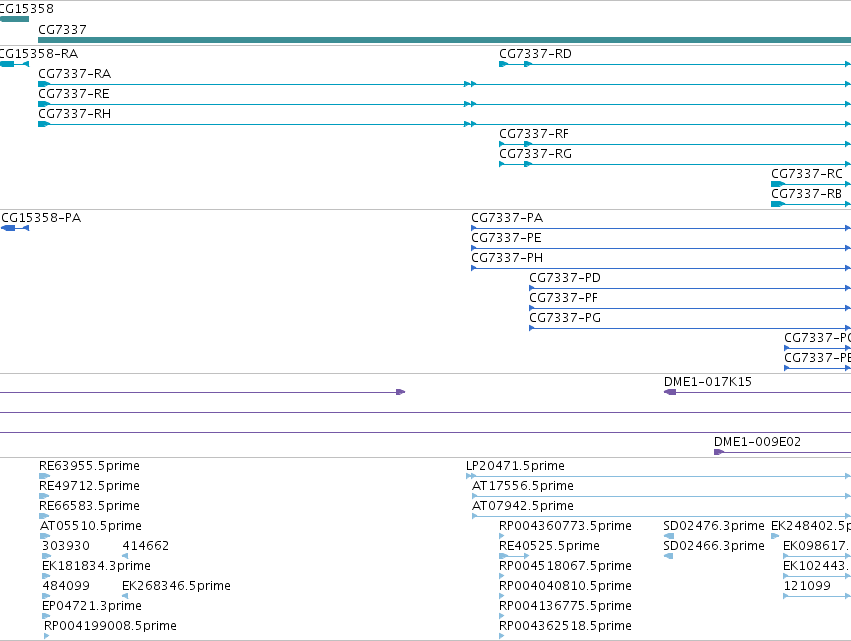Screen dimensions: 851x641
Task: Click the CG15358-PA protein glyph
Action: pos(15,228)
